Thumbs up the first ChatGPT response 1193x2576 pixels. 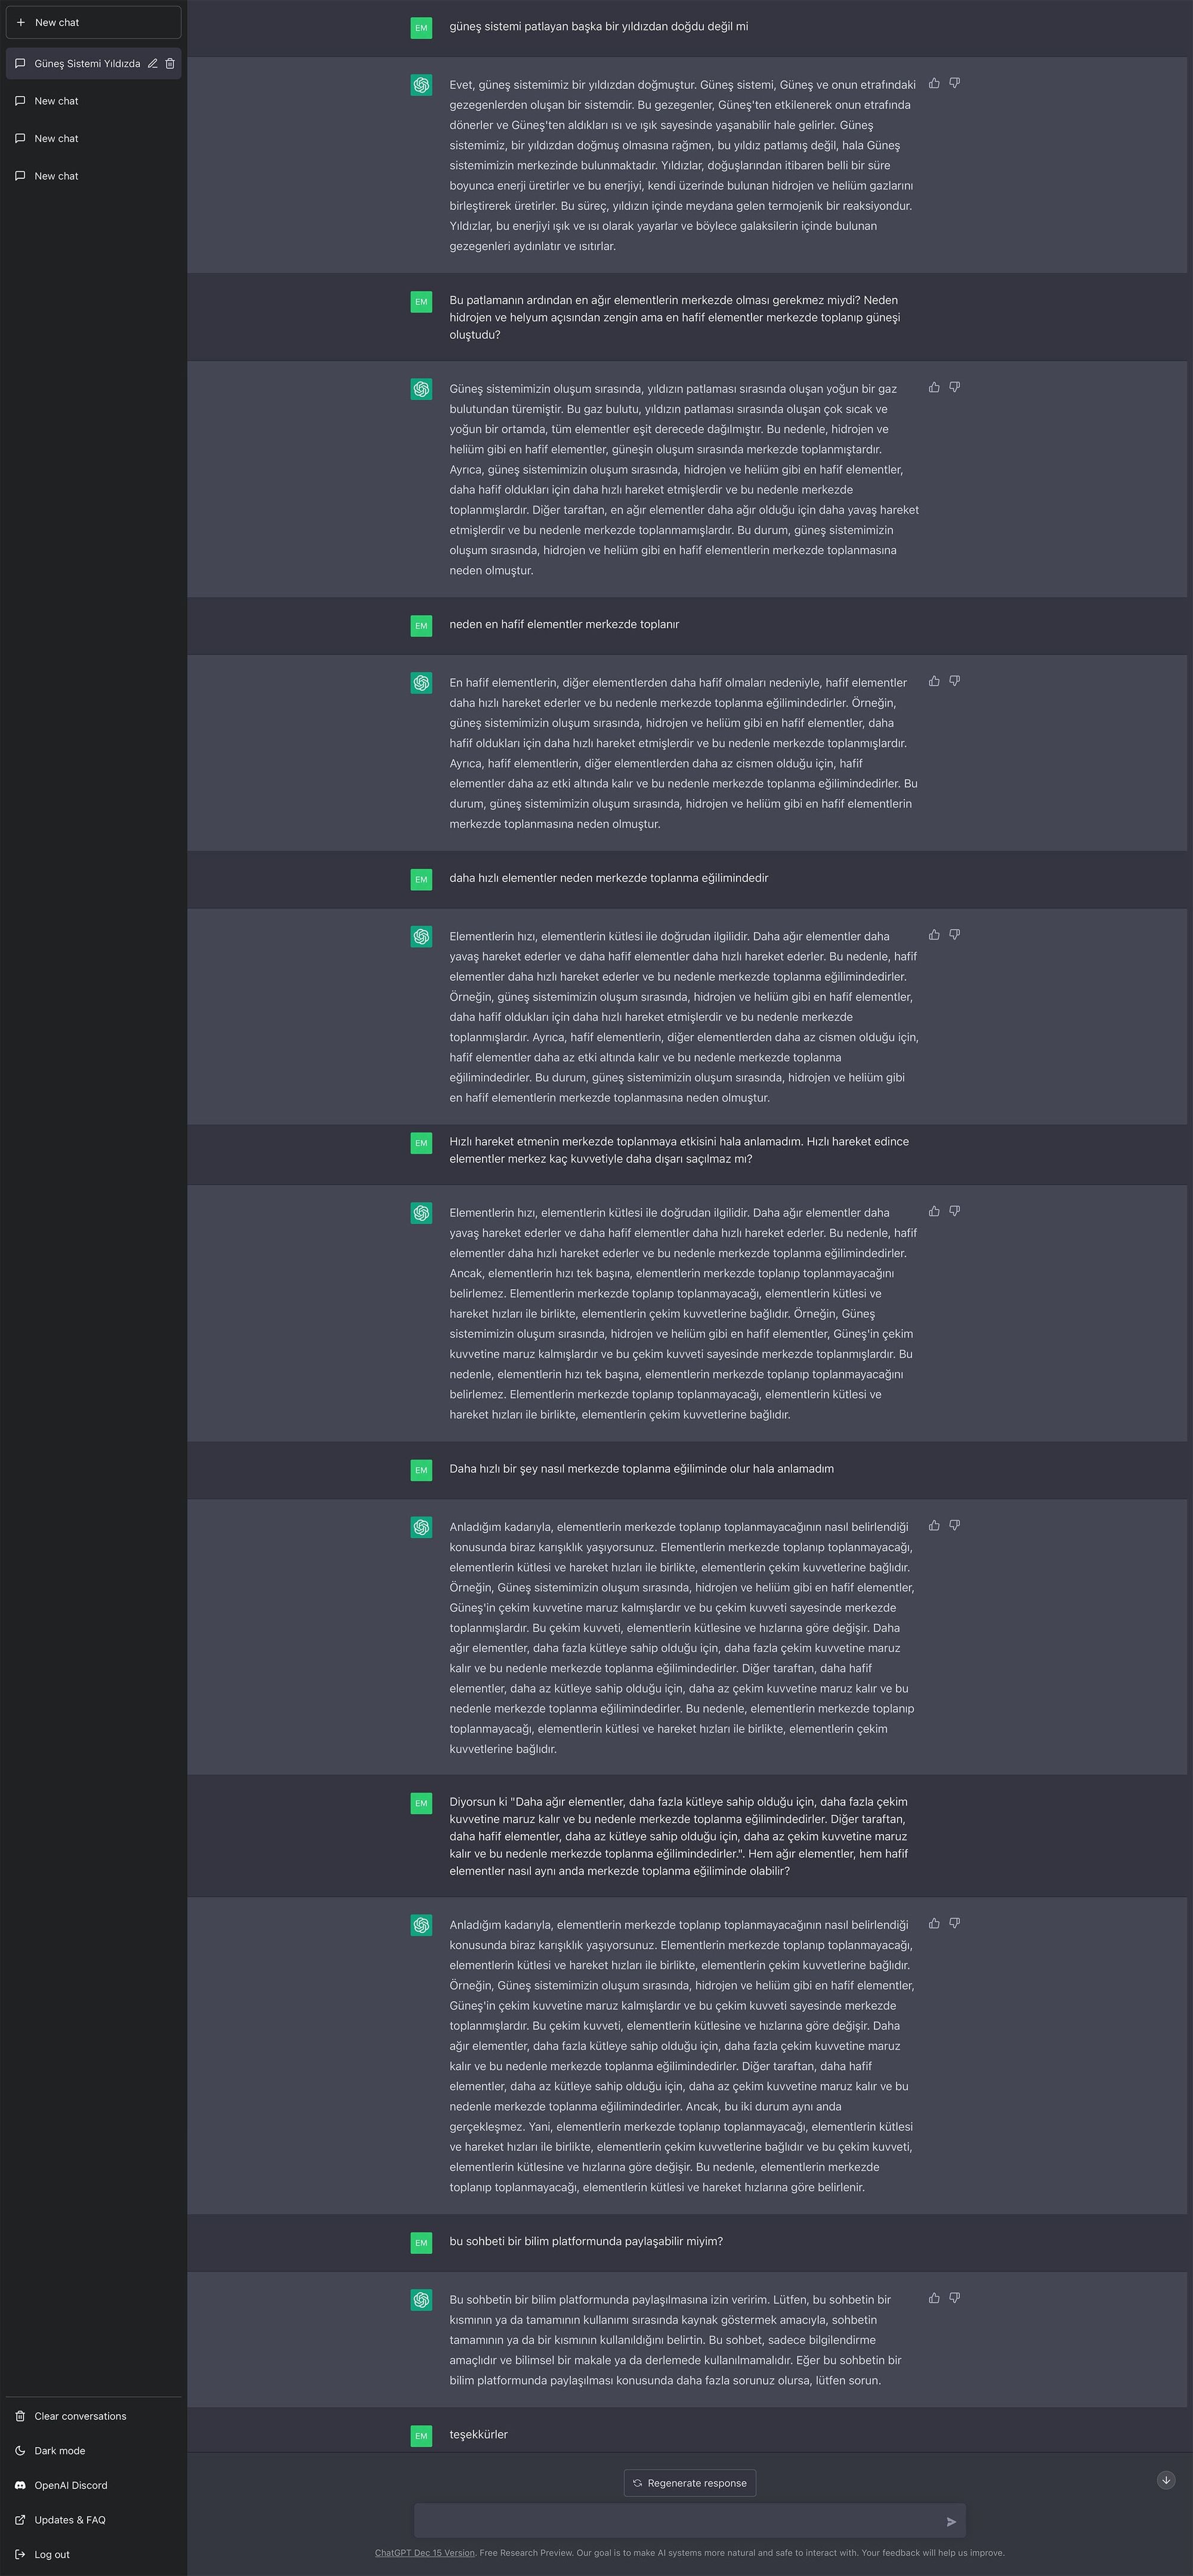pos(934,83)
